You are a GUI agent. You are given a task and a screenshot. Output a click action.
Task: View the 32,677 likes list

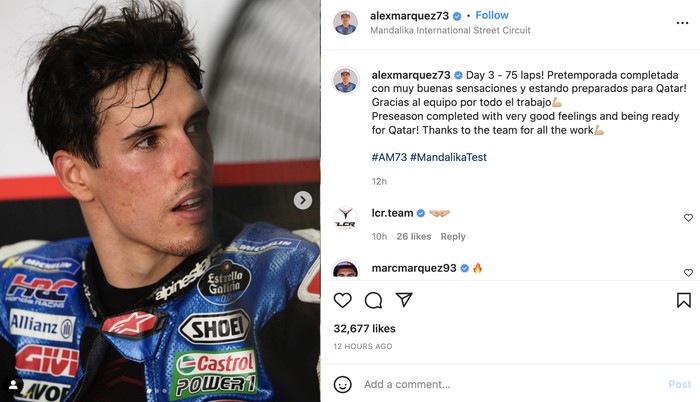pos(365,328)
